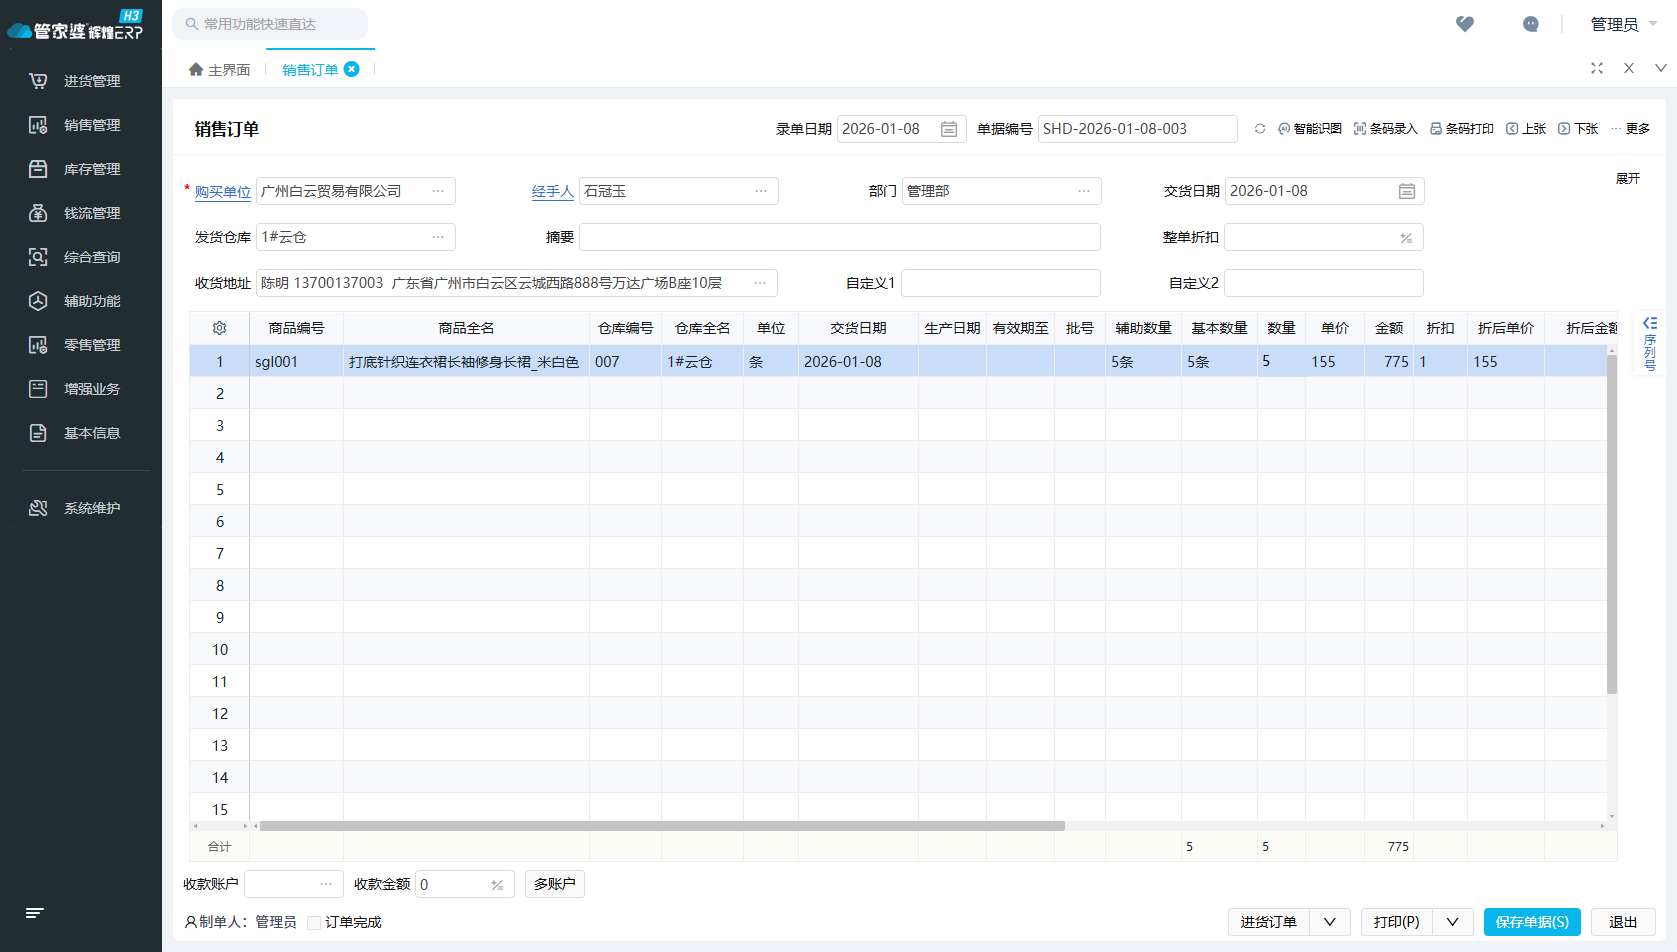Click 条码打印
Viewport: 1677px width, 952px height.
pyautogui.click(x=1462, y=129)
